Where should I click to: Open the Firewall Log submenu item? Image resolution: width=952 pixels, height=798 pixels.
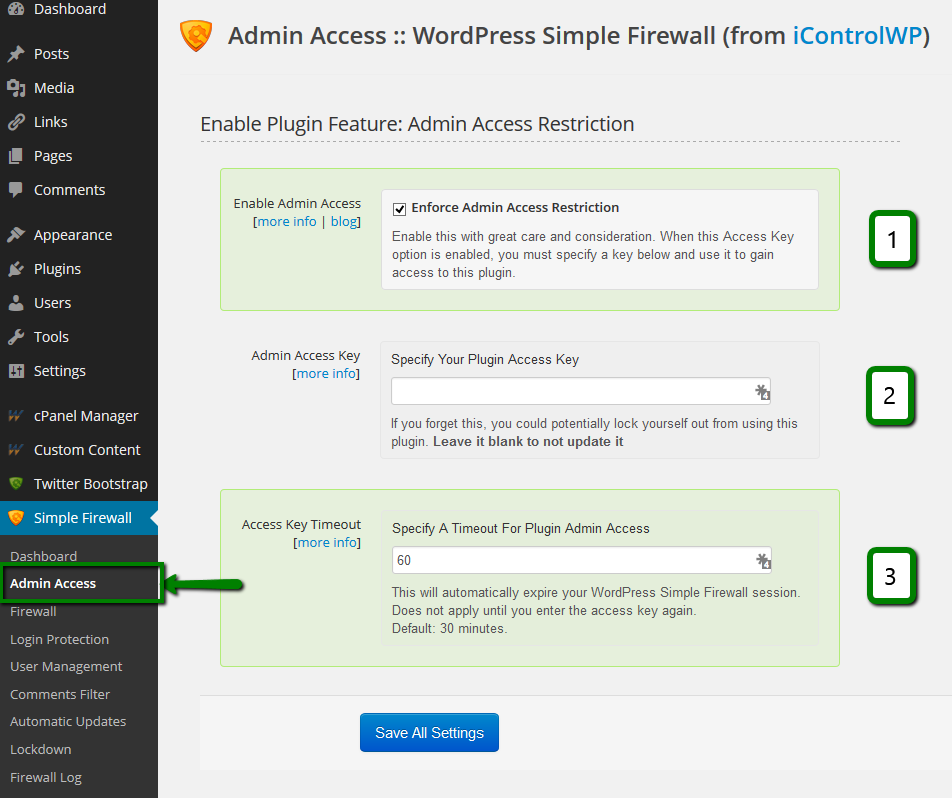(x=45, y=777)
